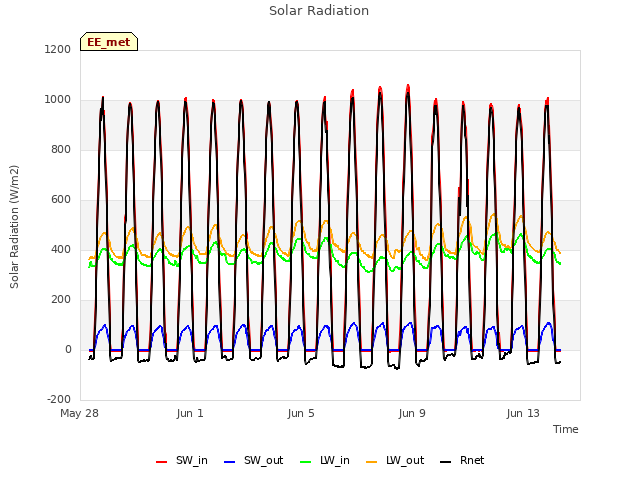Click the Solar Radiation chart title
Viewport: 640px width, 480px height.
319,11
